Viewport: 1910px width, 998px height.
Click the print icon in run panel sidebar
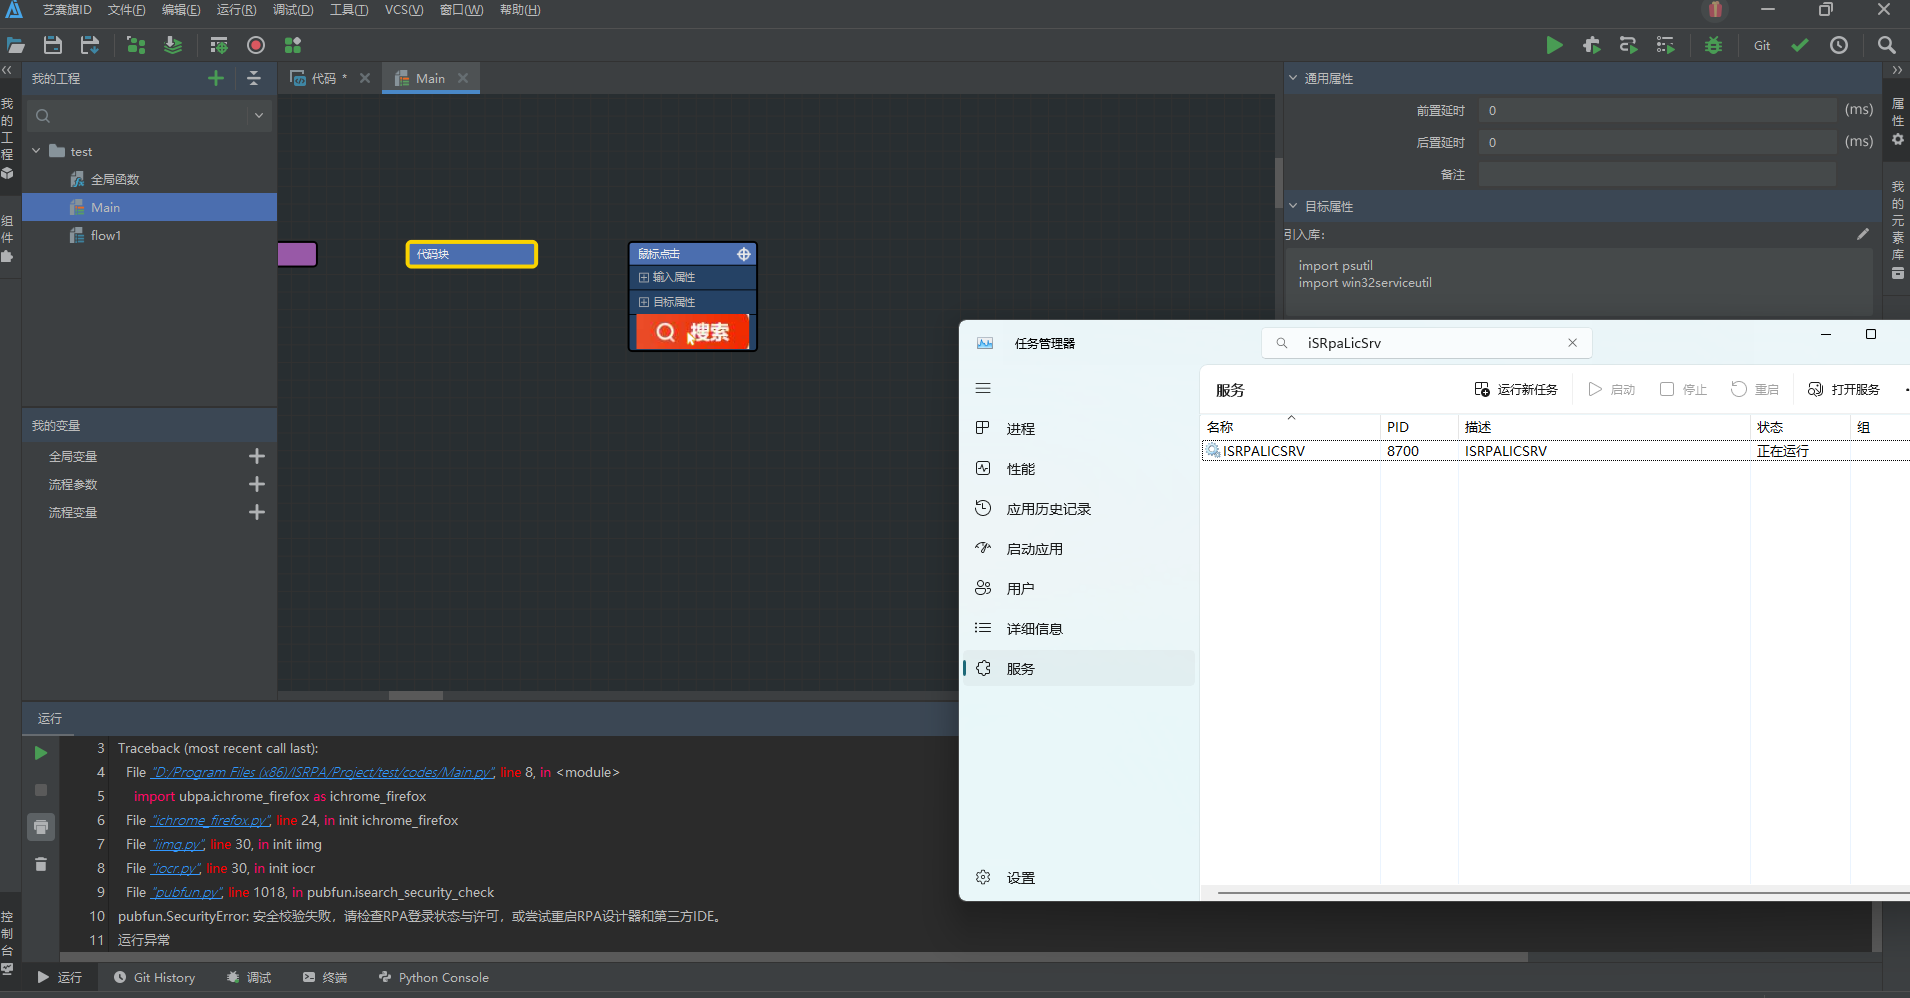point(41,827)
